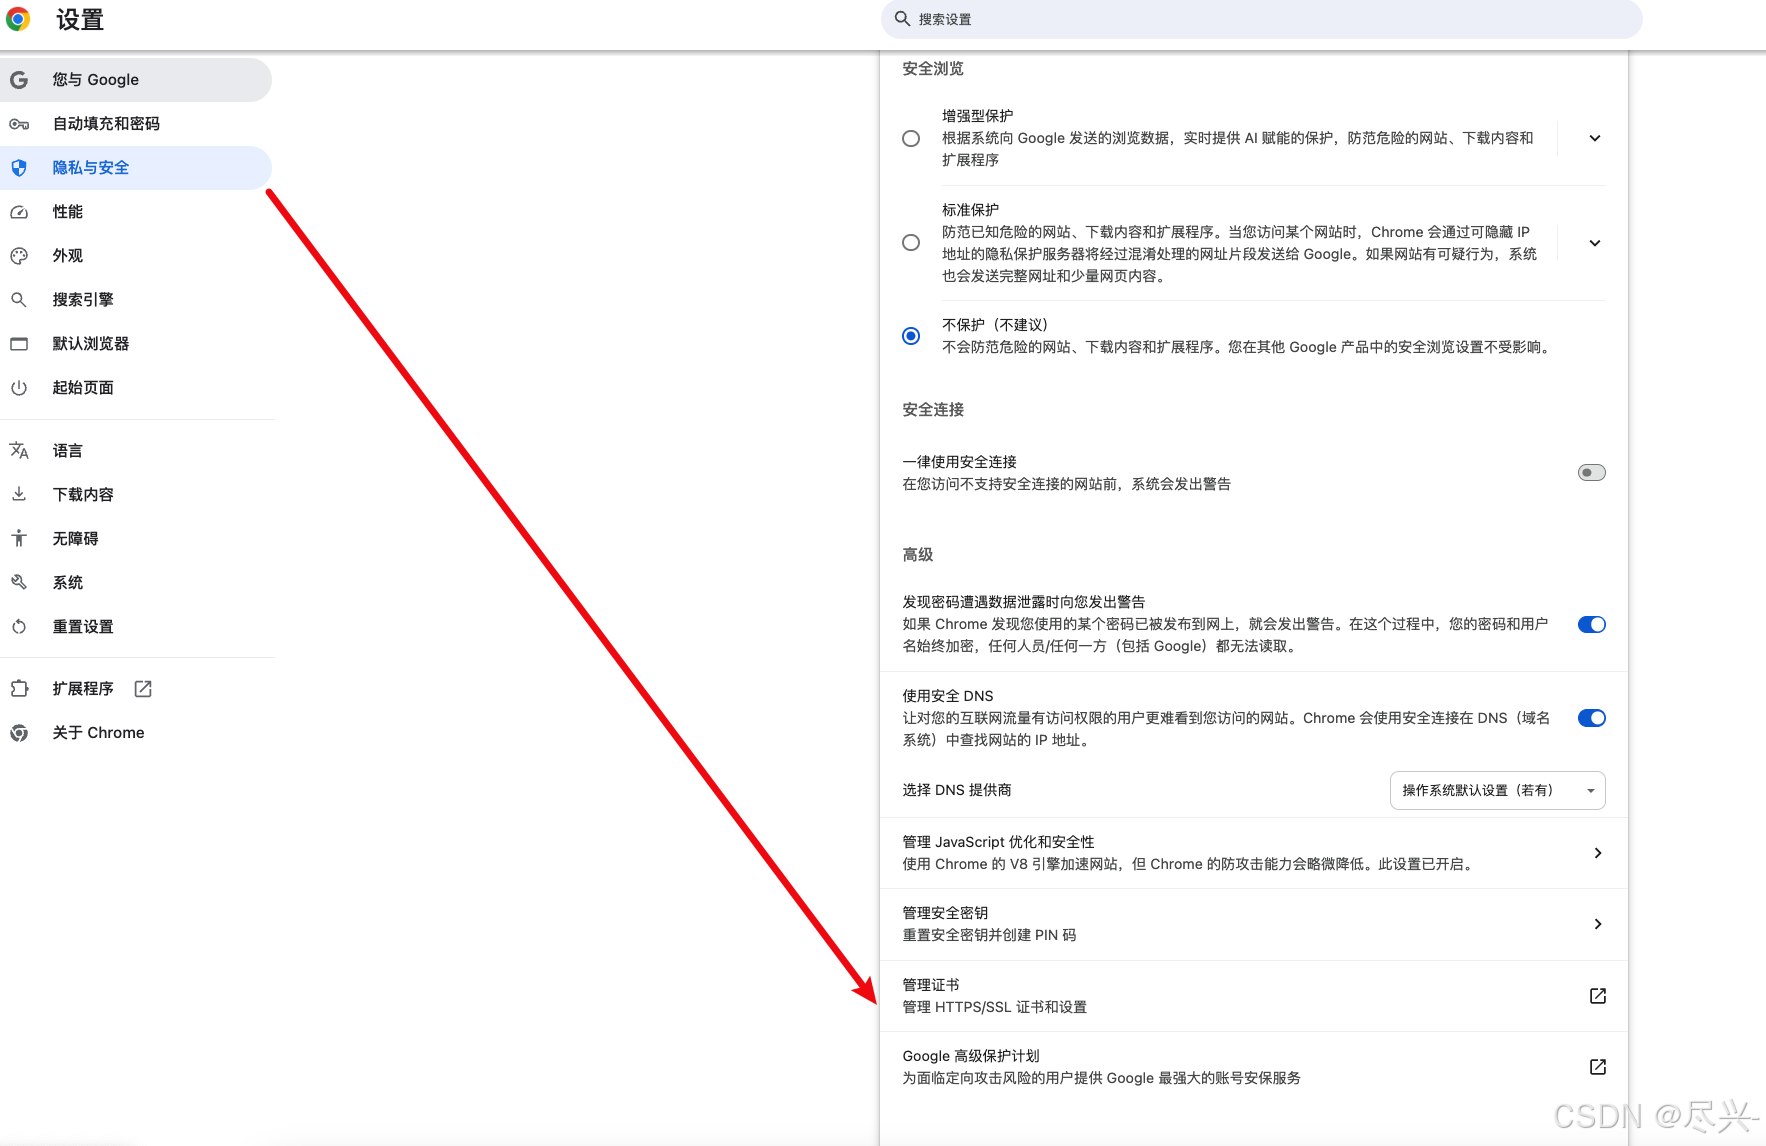The image size is (1766, 1146).
Task: Expand the 标准保护 details chevron
Action: tap(1595, 242)
